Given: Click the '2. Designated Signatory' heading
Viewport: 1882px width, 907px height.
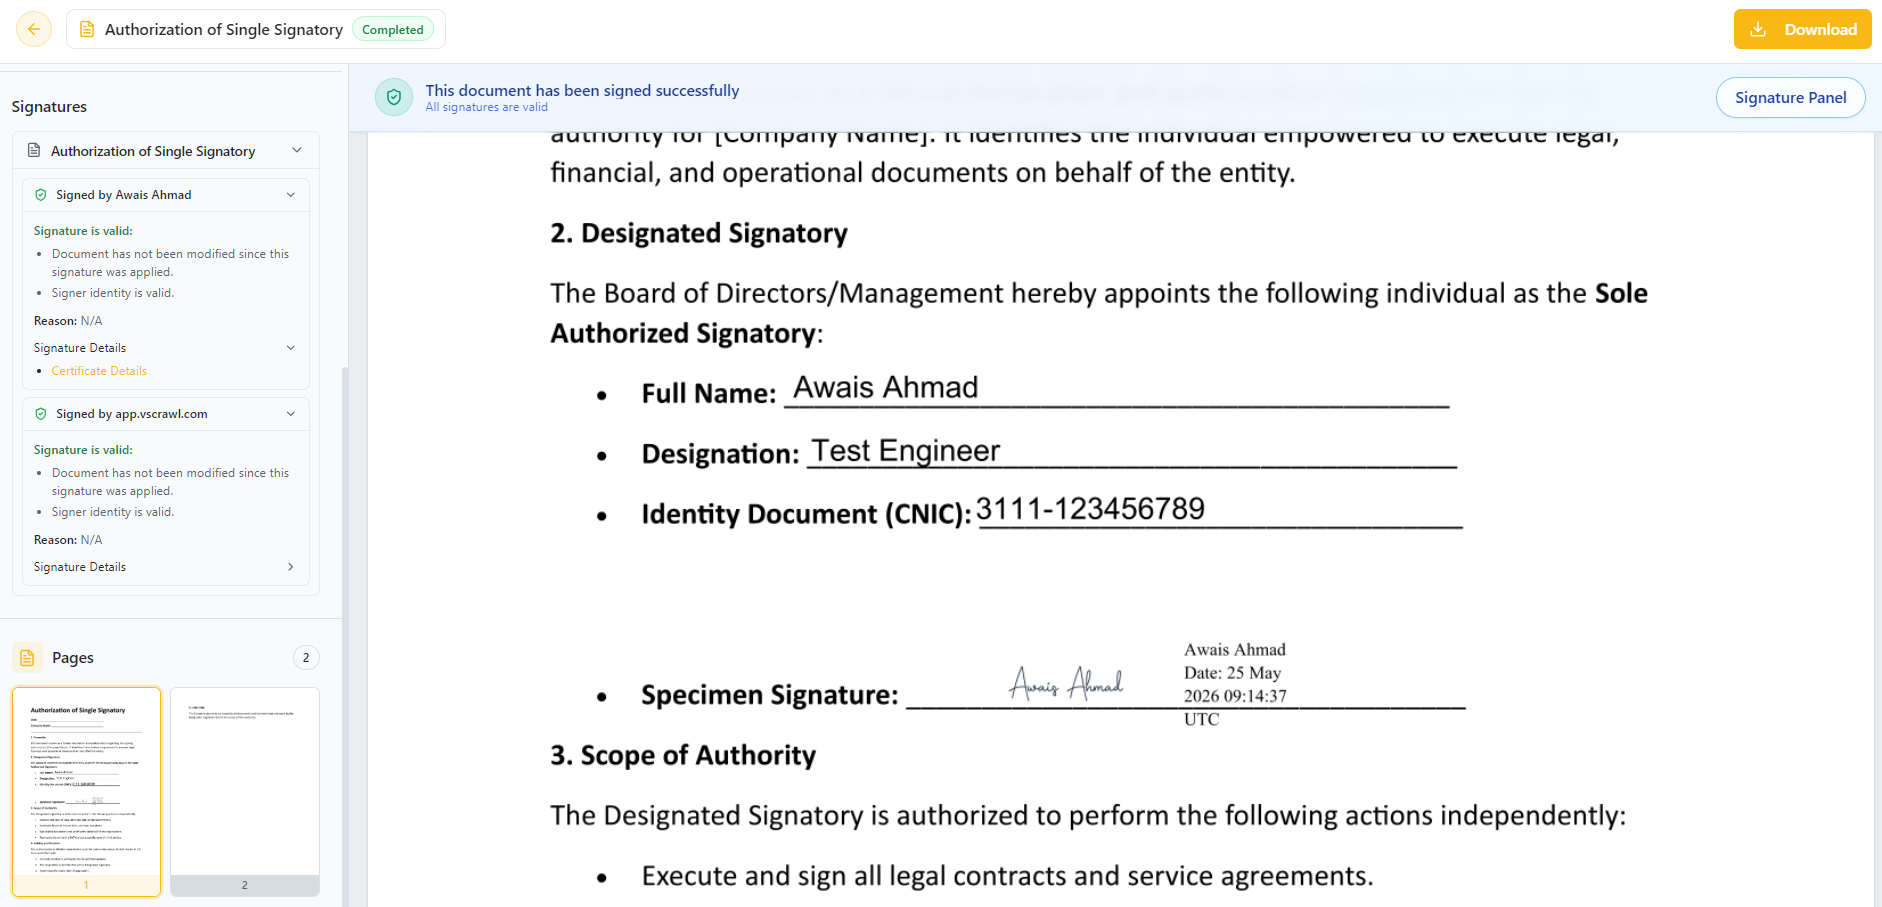Looking at the screenshot, I should (x=699, y=233).
